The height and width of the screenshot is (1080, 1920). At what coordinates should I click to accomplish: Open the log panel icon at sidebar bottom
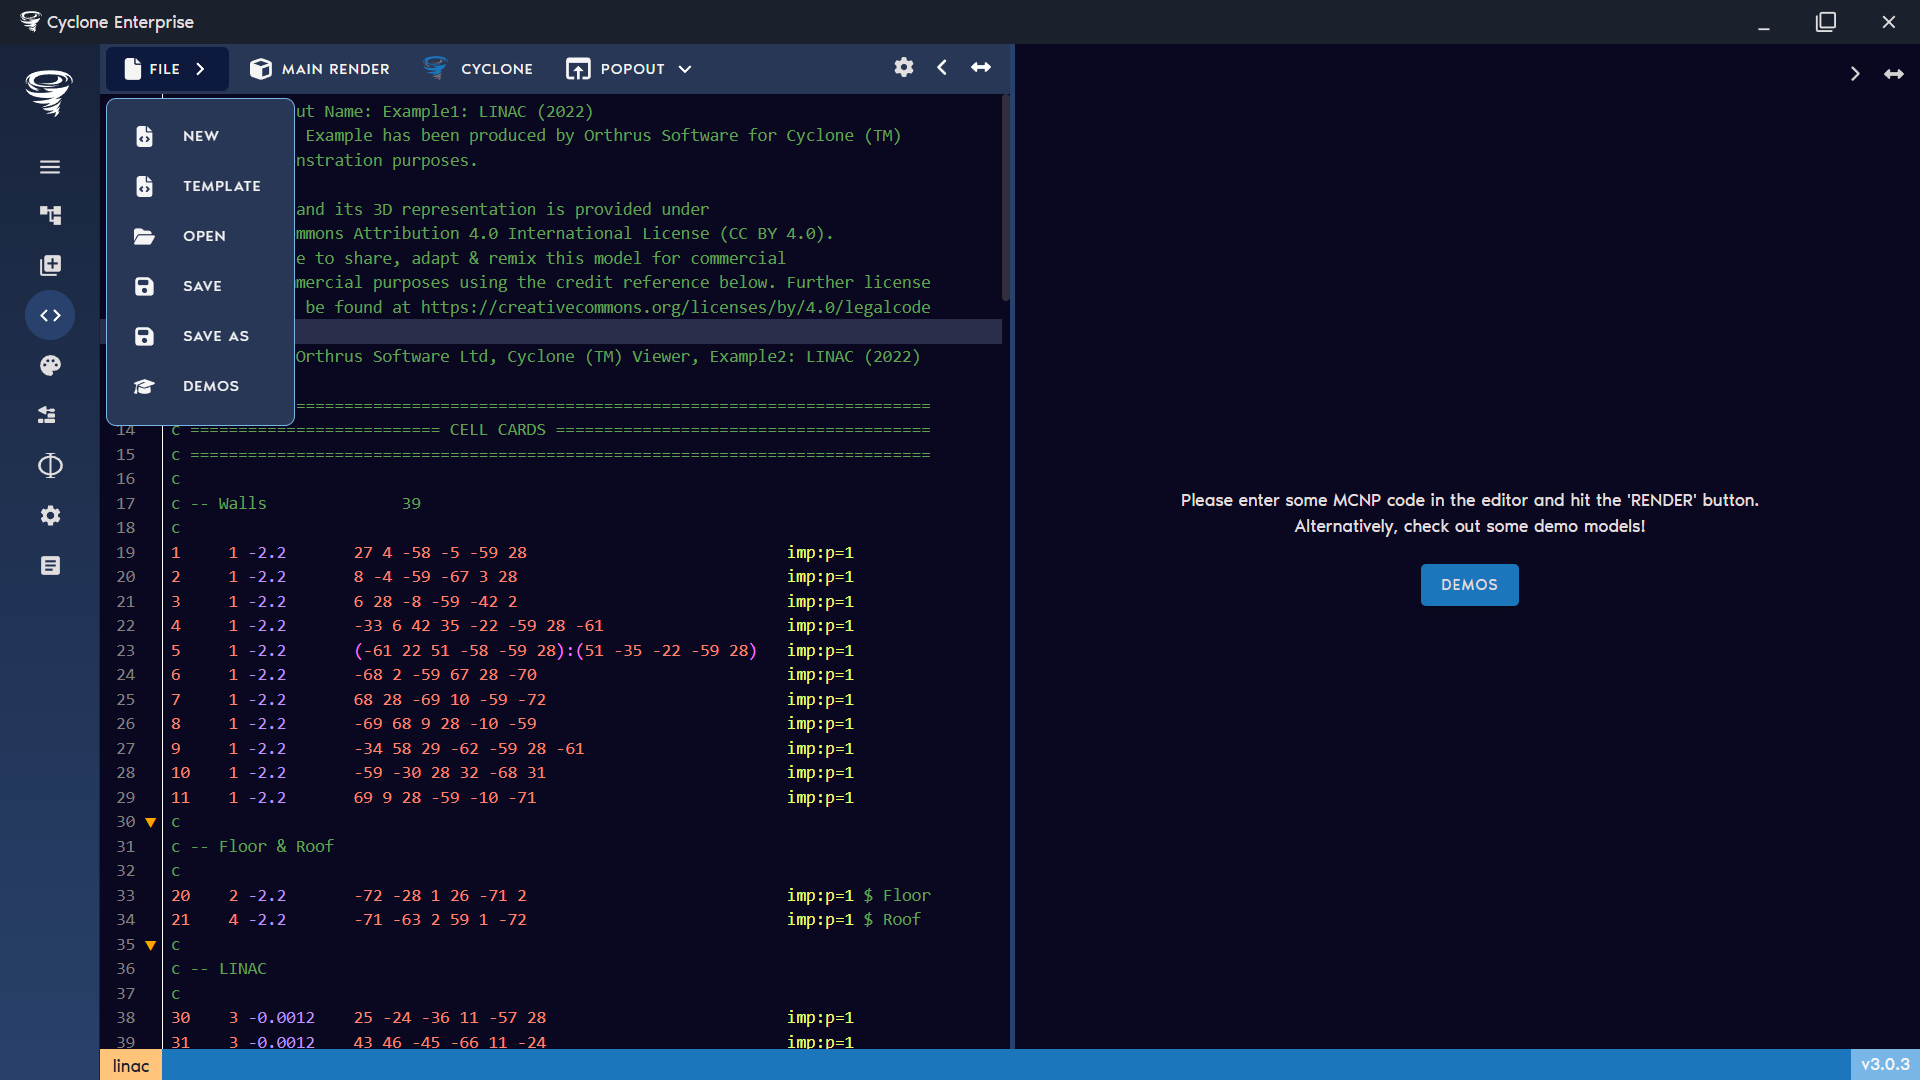(50, 565)
